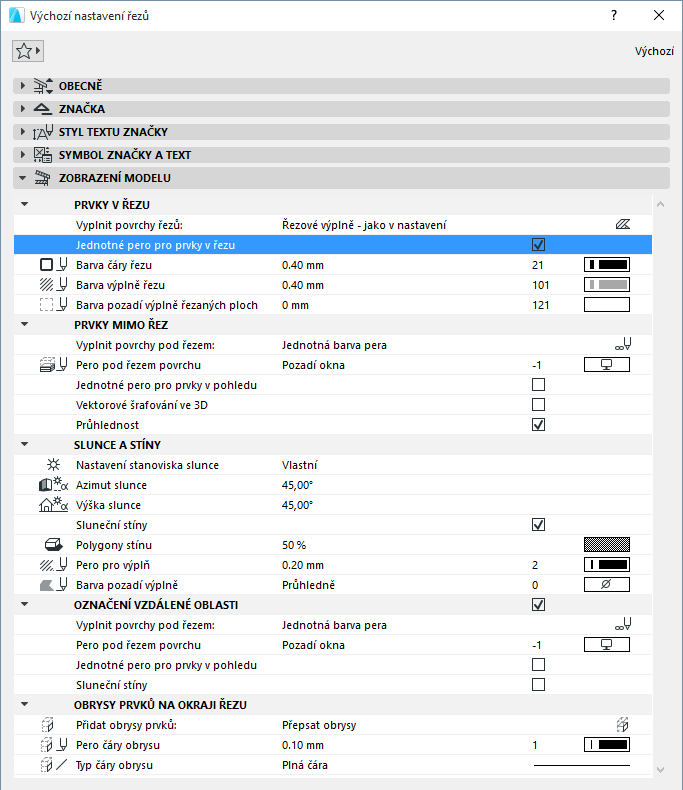The height and width of the screenshot is (790, 683).
Task: Click pen number 21 field
Action: pos(538,265)
